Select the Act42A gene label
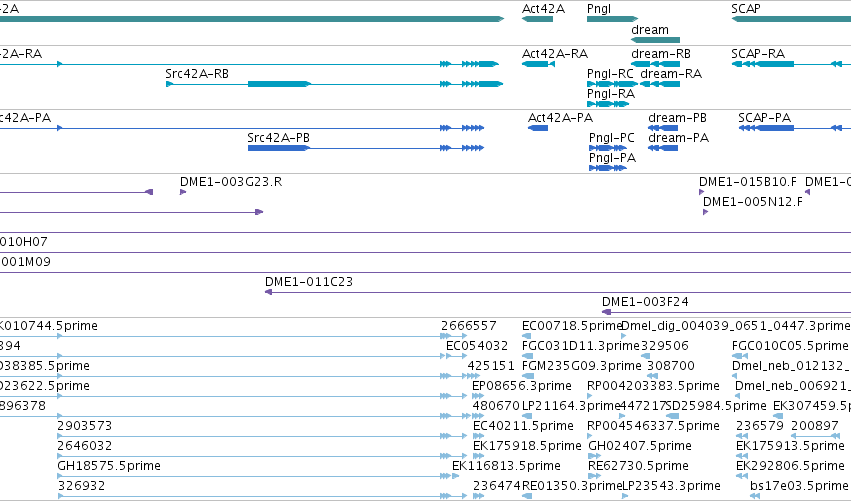Viewport: 851px width, 501px height. click(x=543, y=9)
